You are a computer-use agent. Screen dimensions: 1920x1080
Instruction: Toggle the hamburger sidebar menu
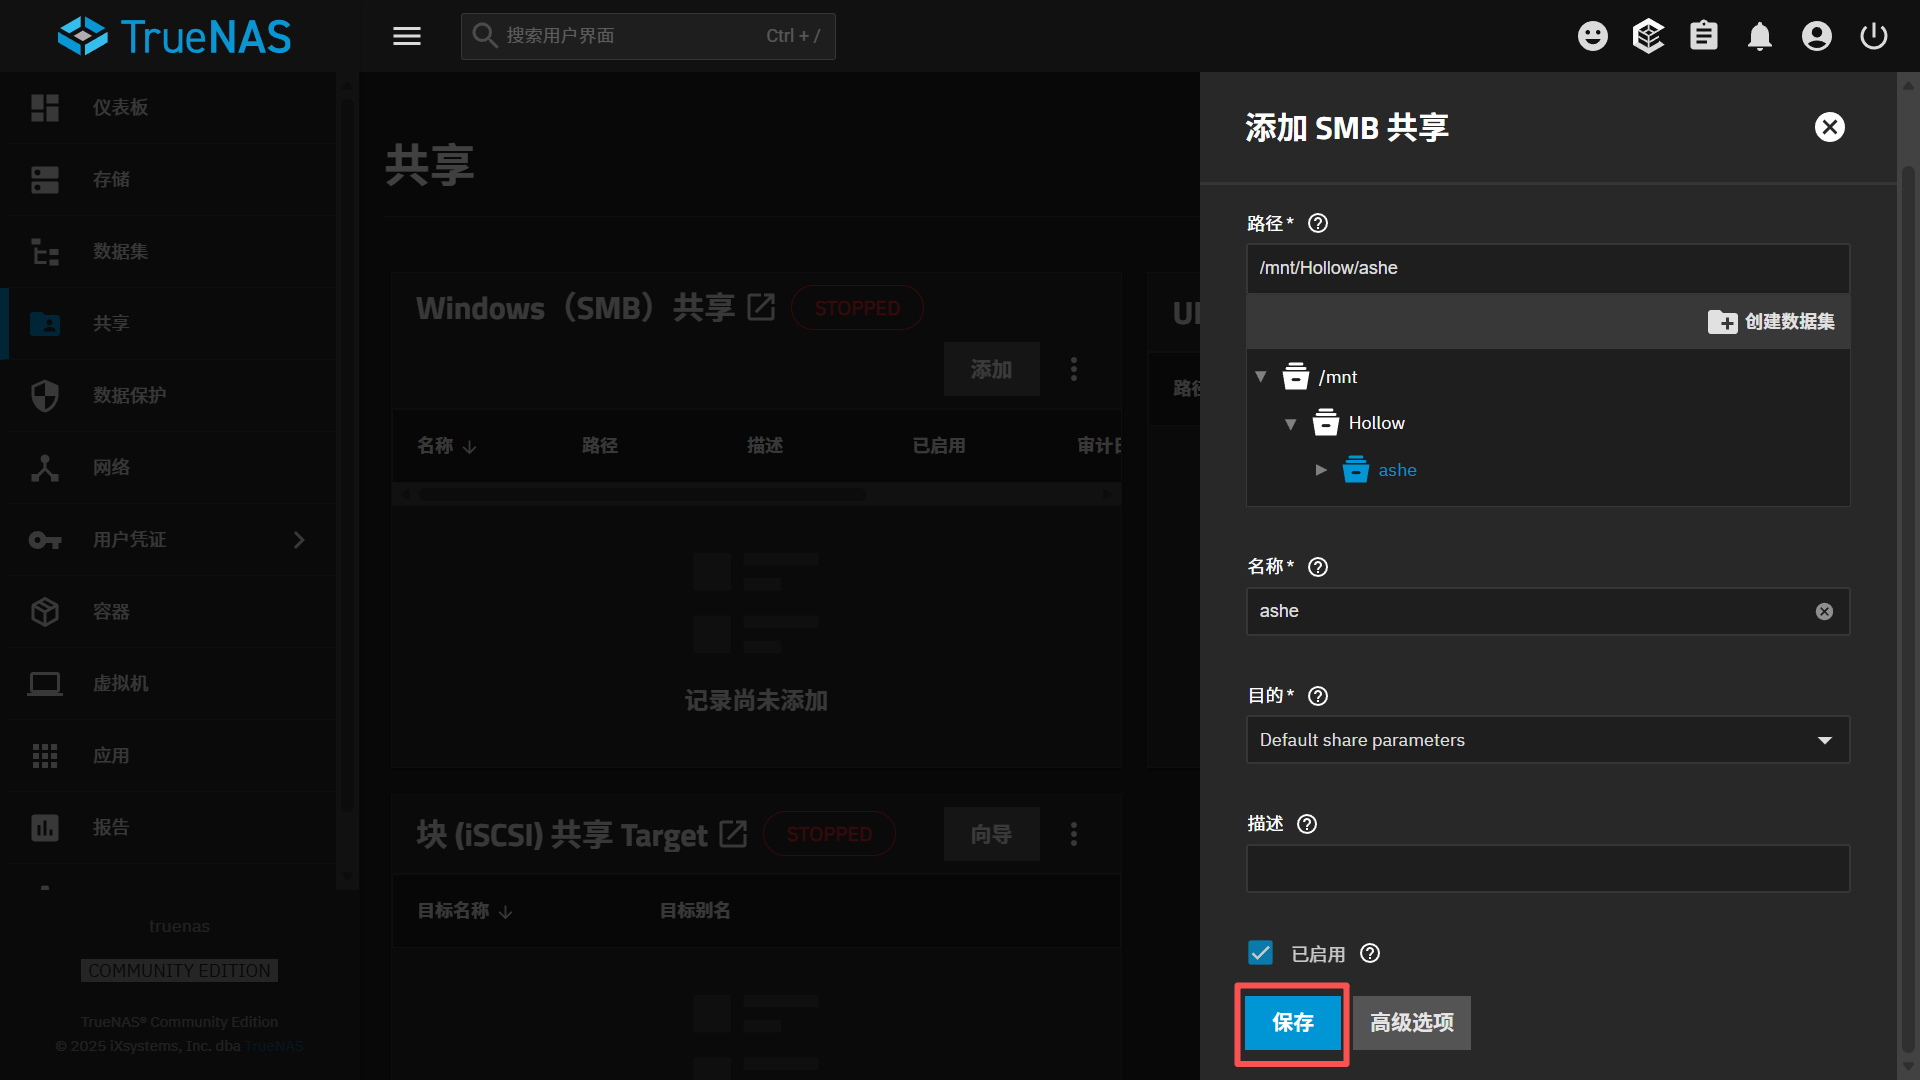[406, 36]
